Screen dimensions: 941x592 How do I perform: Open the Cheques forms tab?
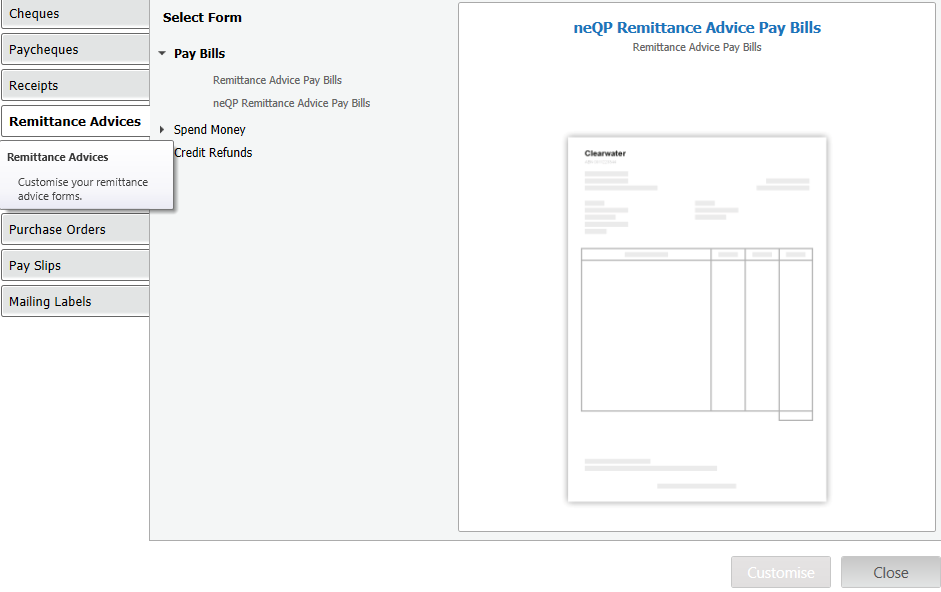pos(75,13)
